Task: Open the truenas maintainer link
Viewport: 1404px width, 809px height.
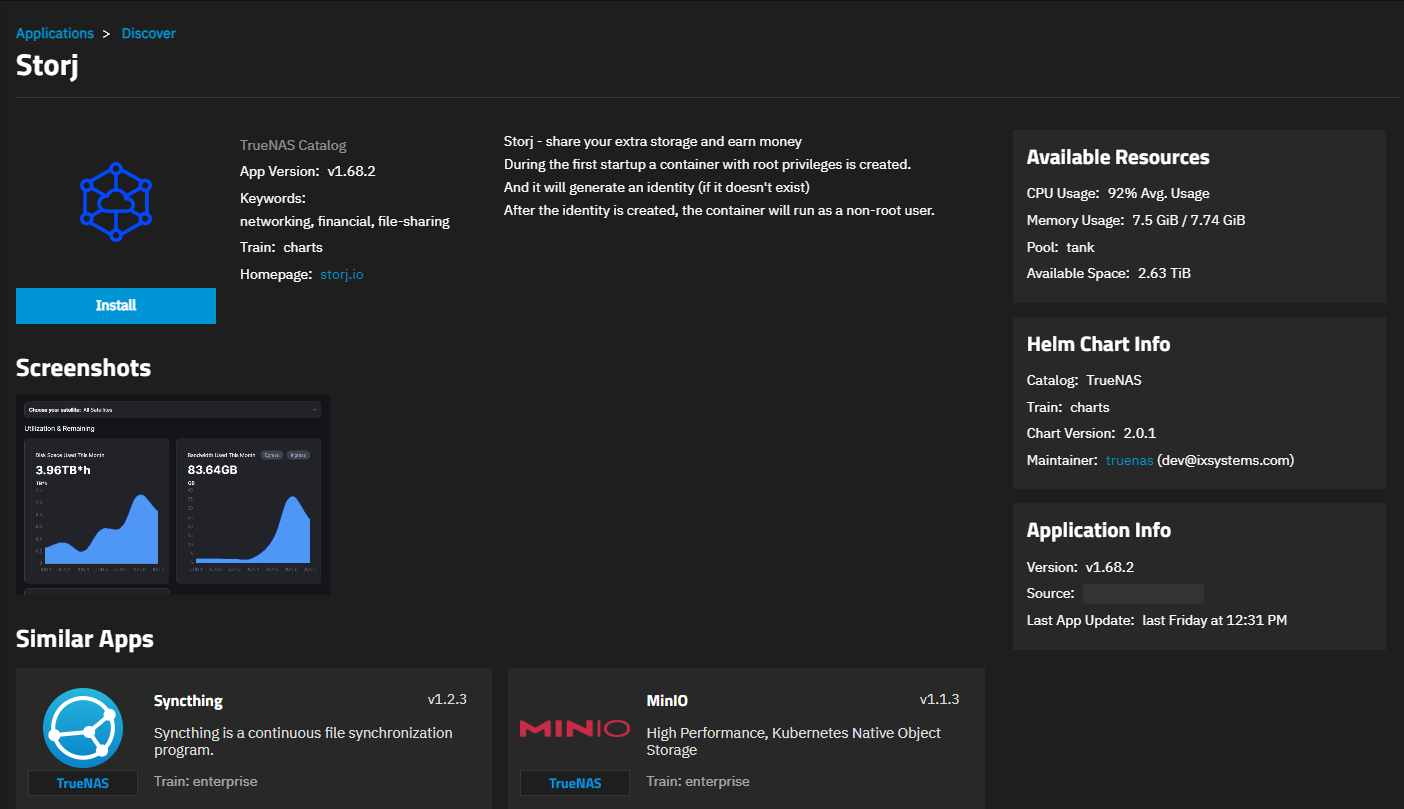Action: (x=1129, y=460)
